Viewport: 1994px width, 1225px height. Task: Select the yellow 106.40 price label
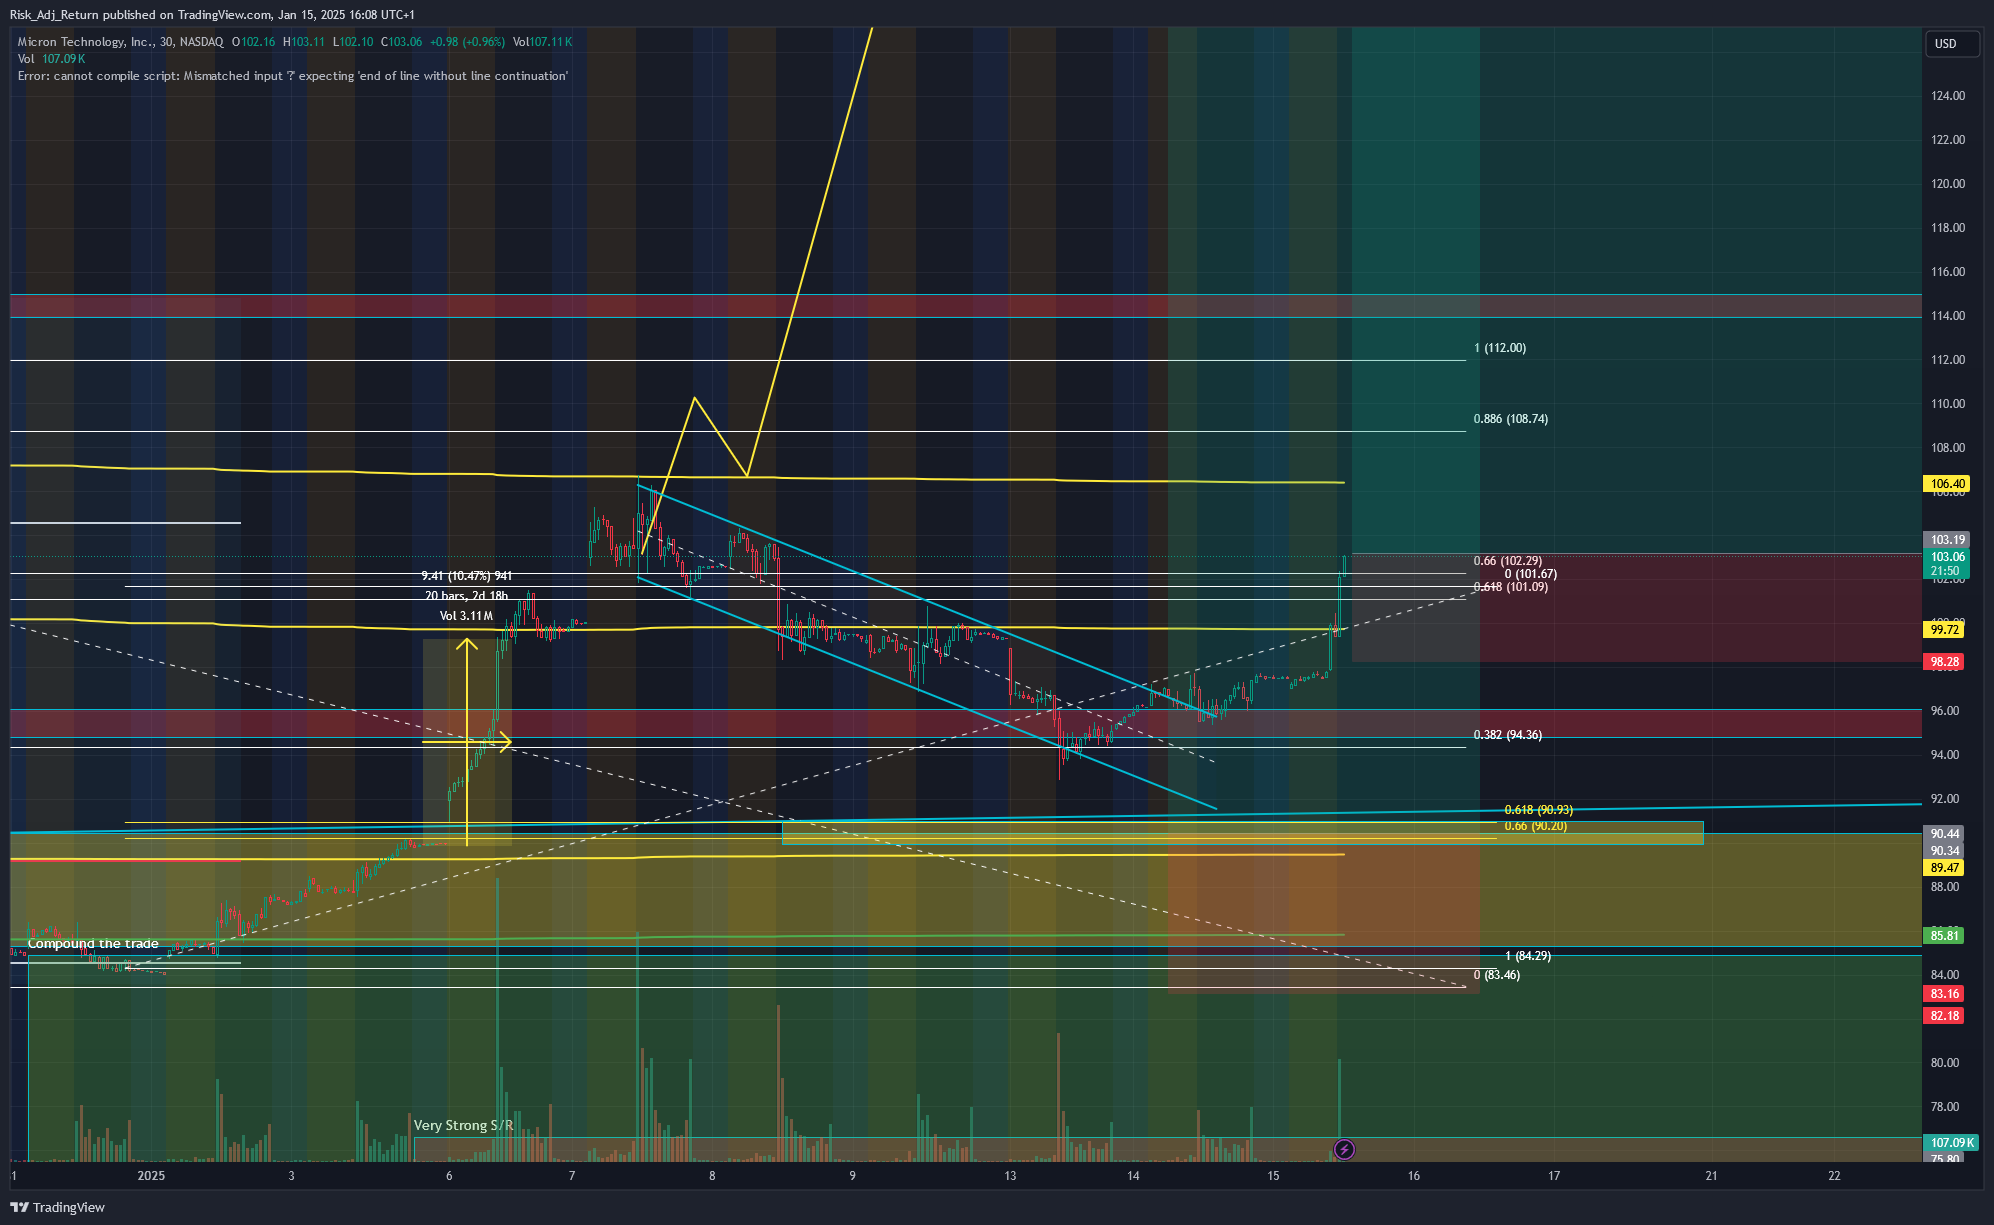1947,484
